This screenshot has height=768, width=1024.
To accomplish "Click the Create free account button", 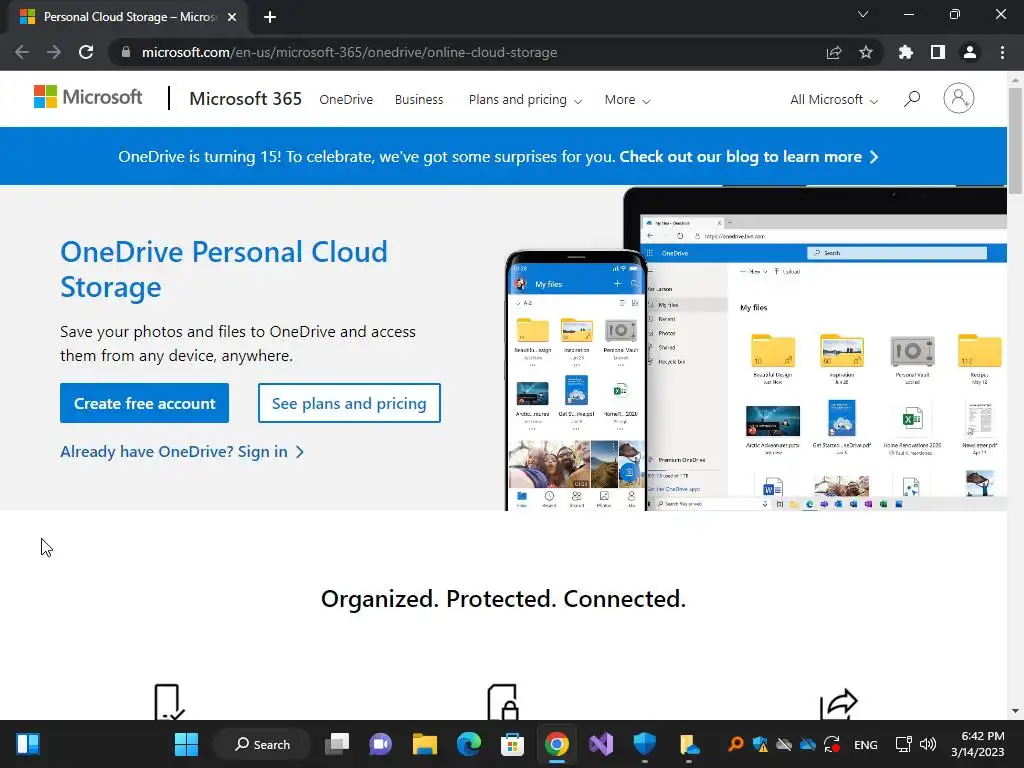I will (144, 403).
